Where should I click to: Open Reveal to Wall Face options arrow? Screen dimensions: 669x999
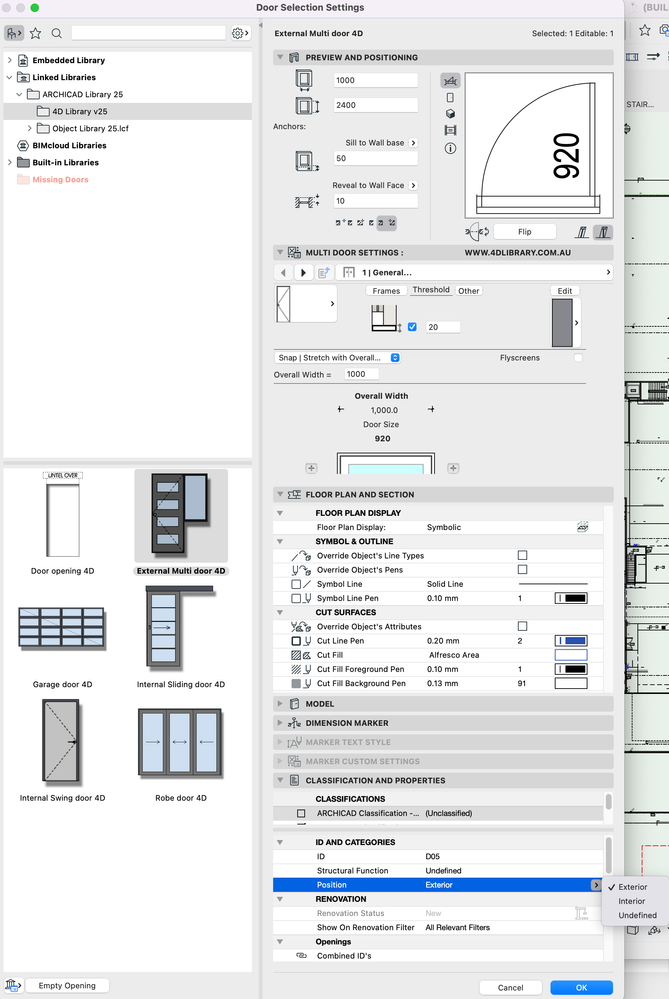point(414,185)
